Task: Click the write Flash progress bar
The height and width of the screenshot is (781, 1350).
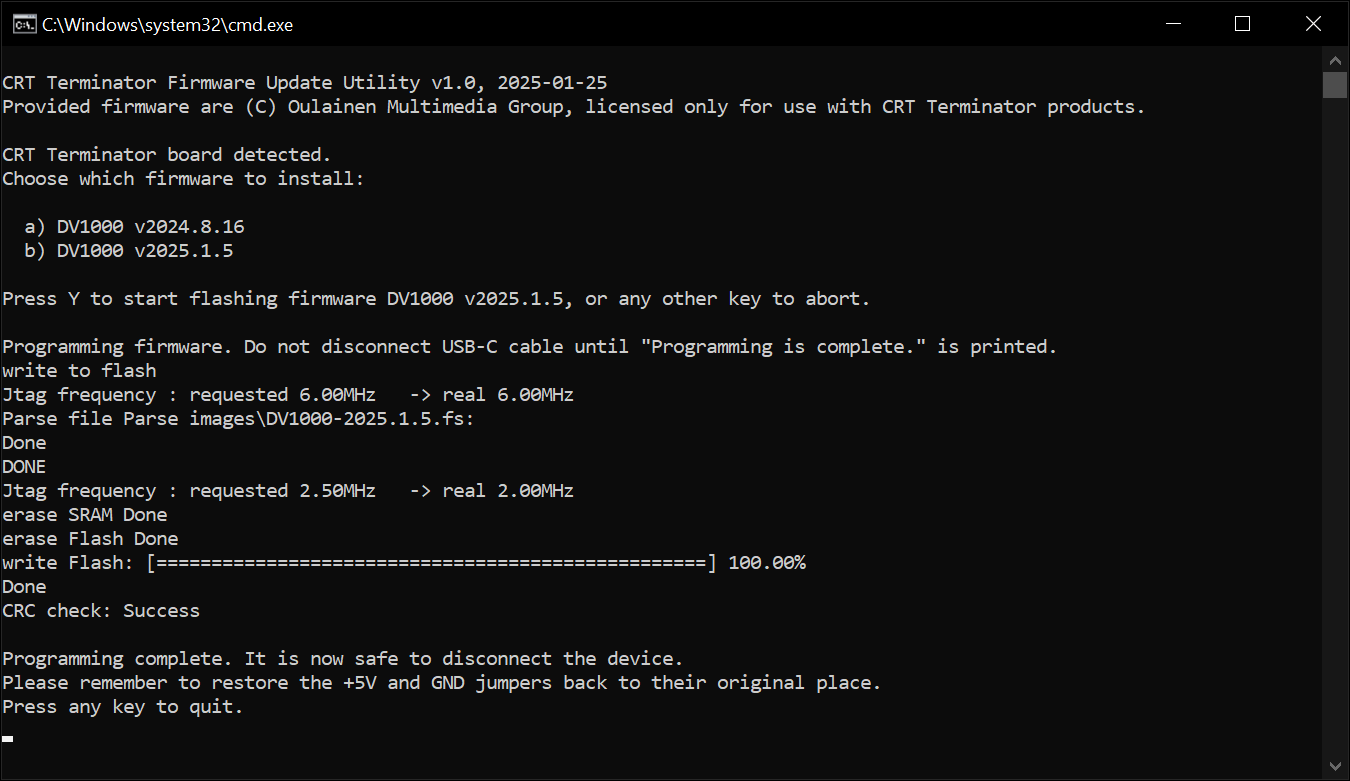Action: (431, 563)
